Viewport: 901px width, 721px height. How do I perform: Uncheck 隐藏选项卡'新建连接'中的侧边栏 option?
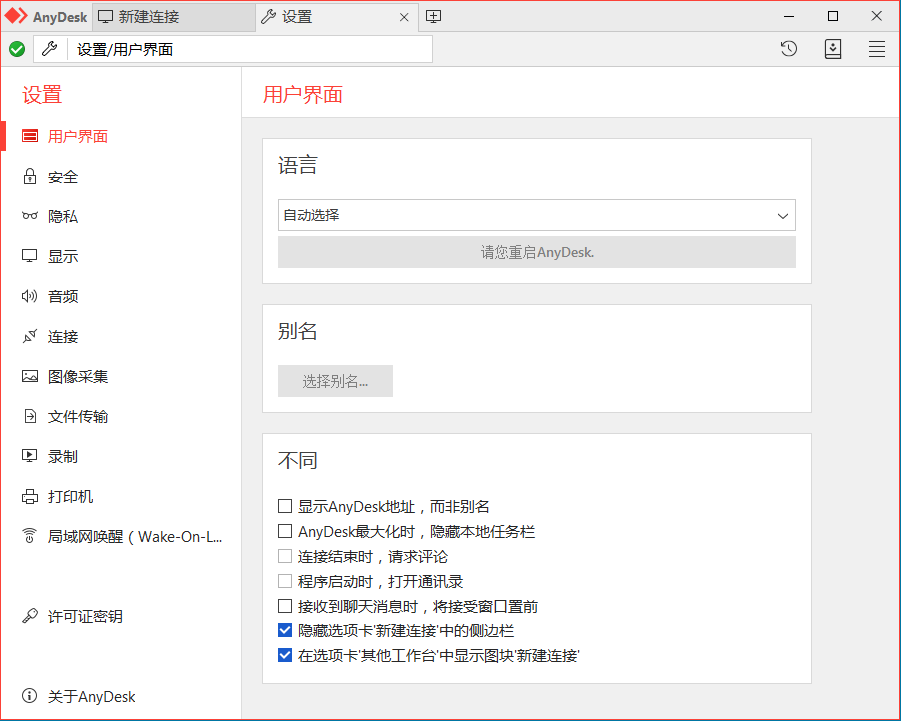tap(285, 631)
